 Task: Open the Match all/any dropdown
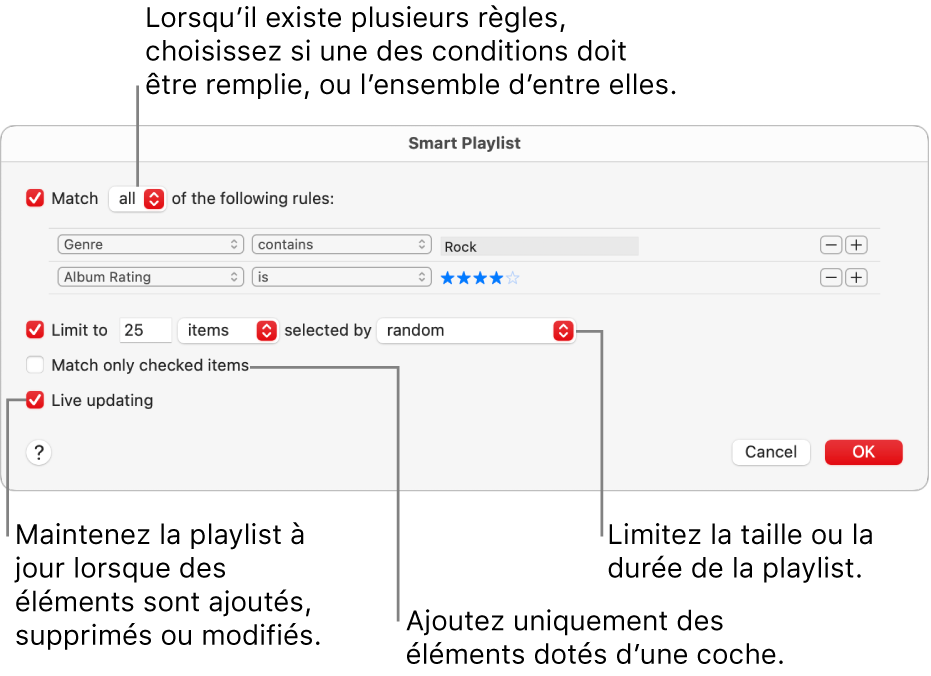137,198
